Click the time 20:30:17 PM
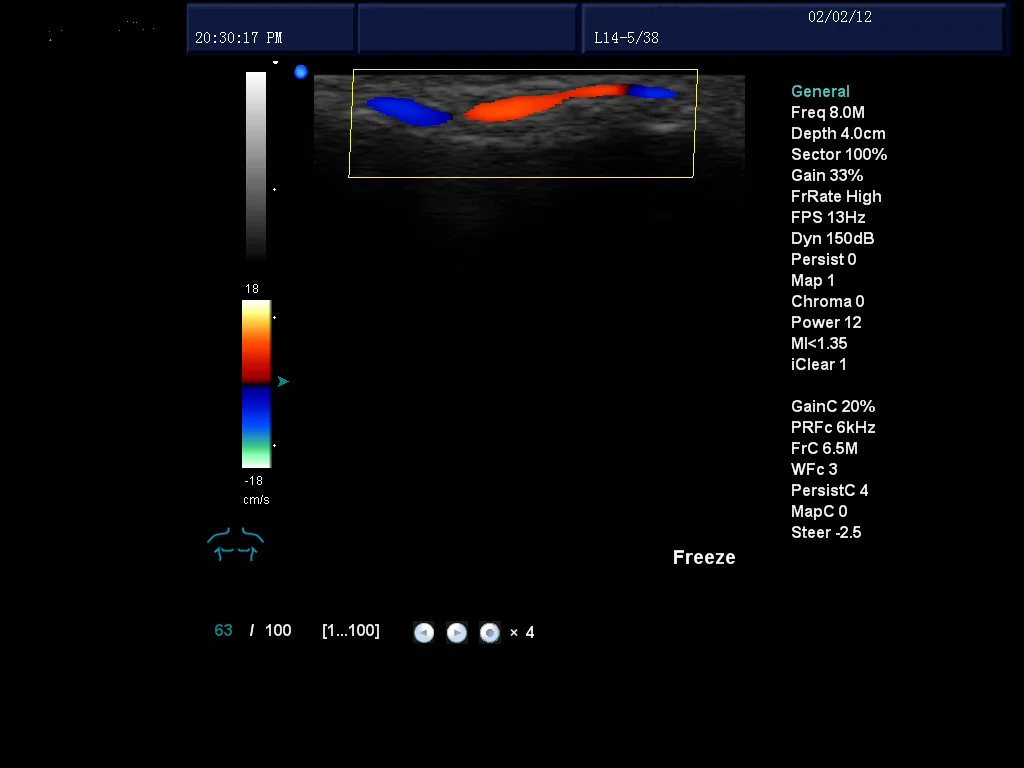Screen dimensions: 1024x768 coord(239,38)
